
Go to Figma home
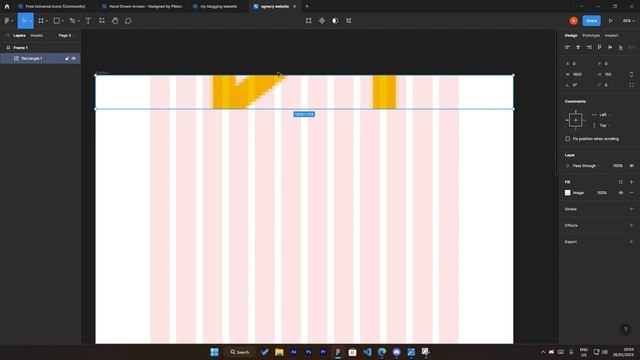coord(7,7)
